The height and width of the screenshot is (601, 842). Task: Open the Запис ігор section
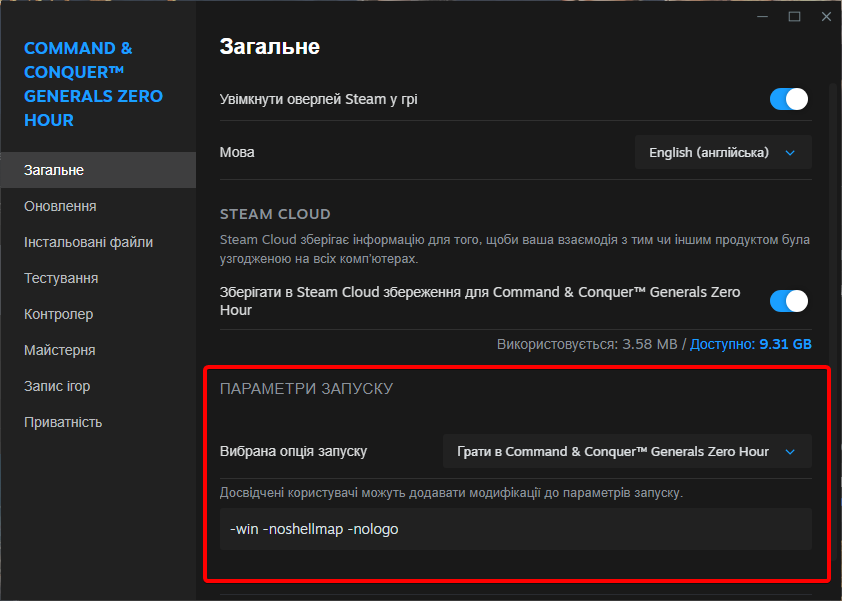98,386
